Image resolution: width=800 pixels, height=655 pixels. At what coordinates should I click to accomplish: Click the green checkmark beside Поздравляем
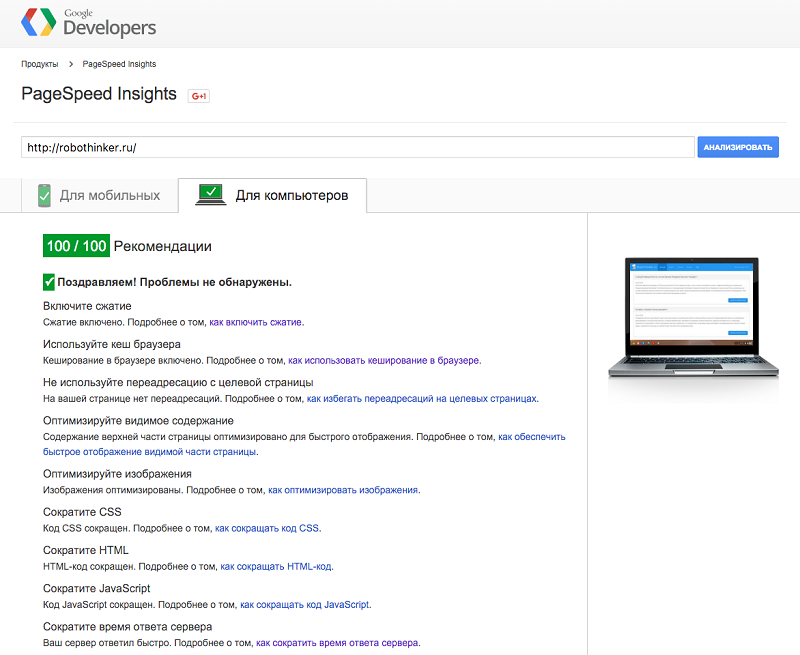pos(49,282)
